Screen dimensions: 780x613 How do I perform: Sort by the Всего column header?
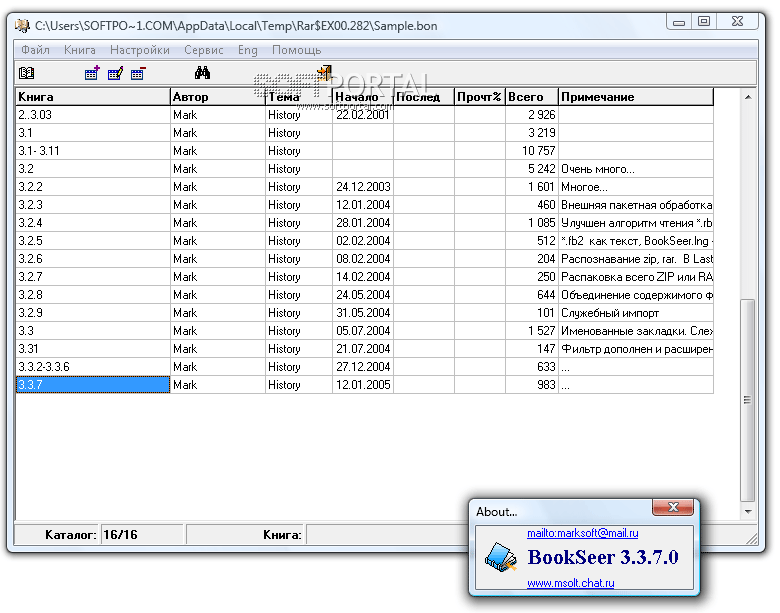(x=532, y=97)
